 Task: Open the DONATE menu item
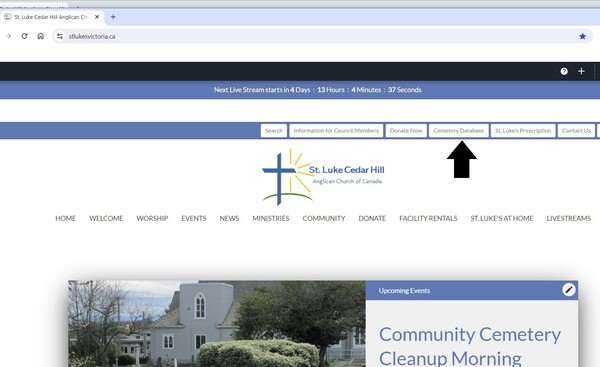tap(372, 218)
